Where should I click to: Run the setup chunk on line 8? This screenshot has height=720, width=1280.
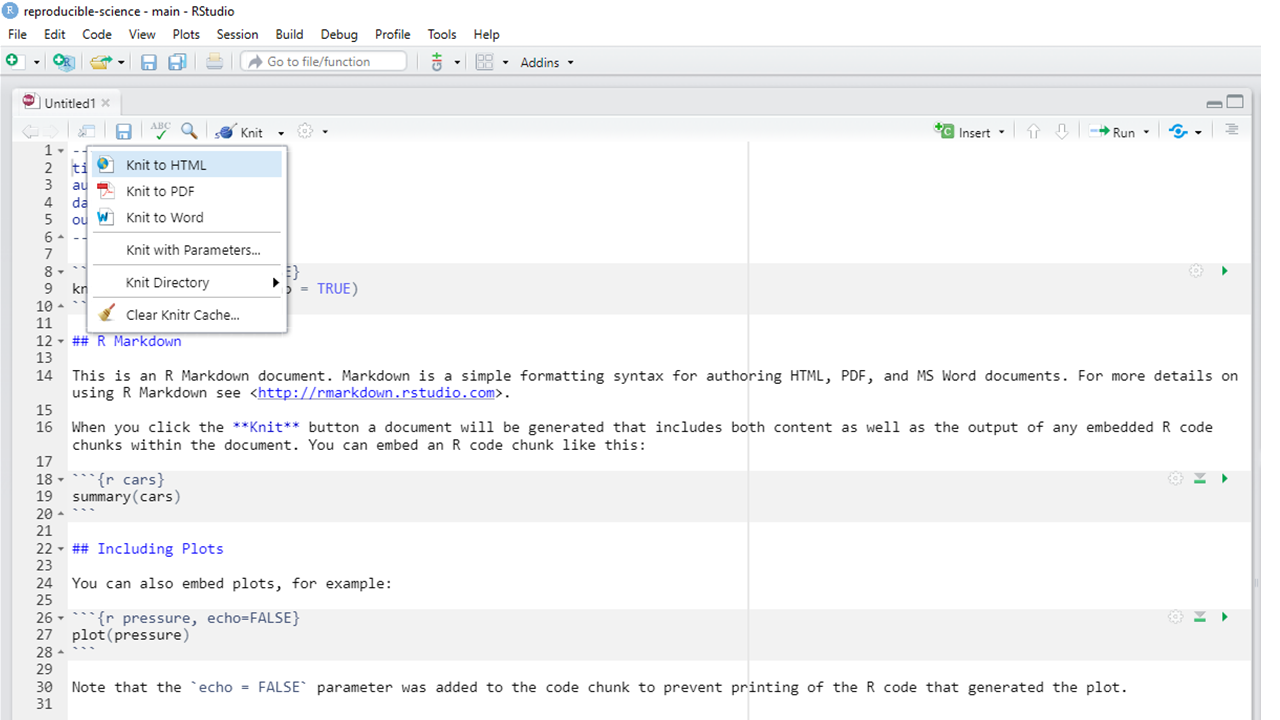1224,271
